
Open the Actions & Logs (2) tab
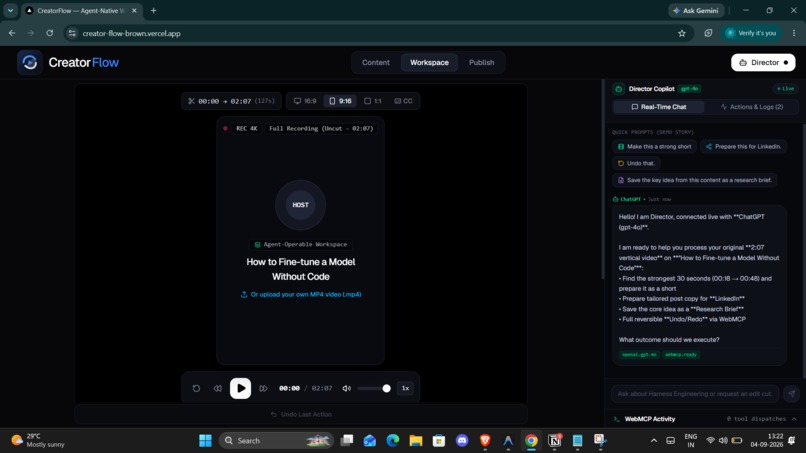click(x=752, y=107)
